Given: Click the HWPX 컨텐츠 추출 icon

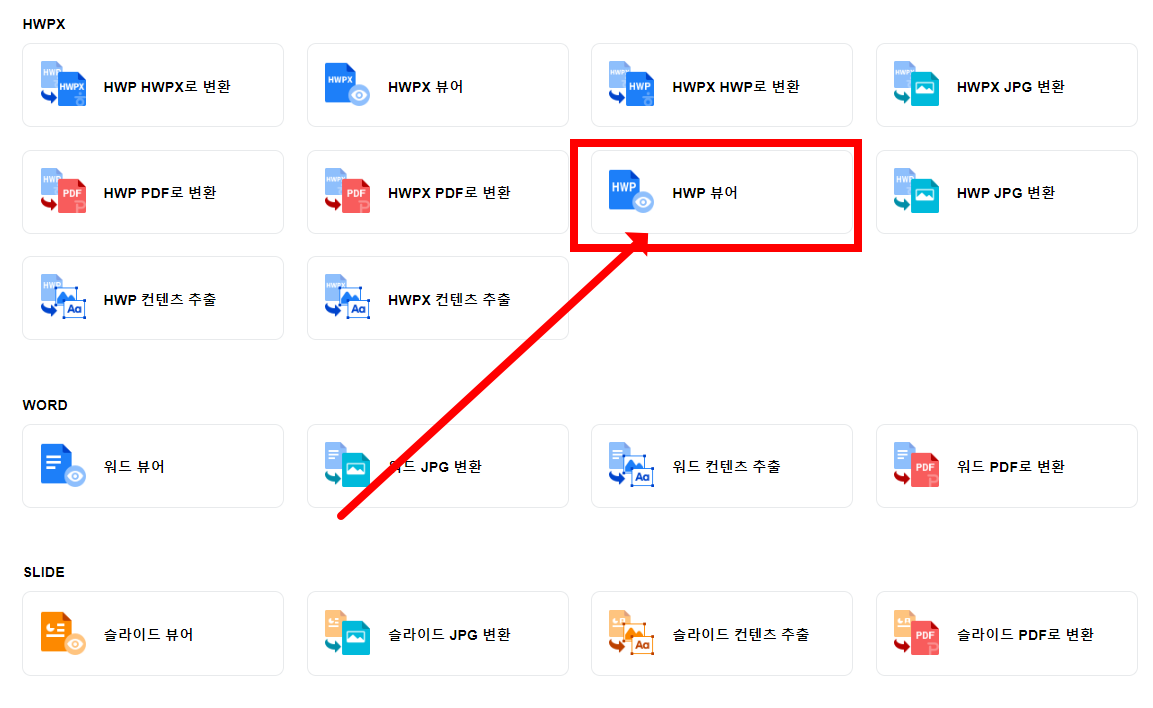Looking at the screenshot, I should (346, 297).
